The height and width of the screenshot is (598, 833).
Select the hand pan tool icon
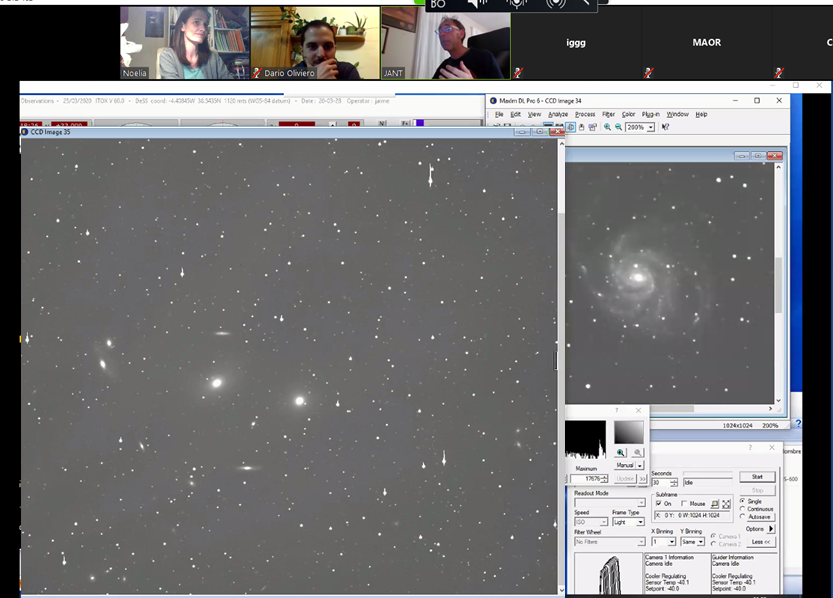(582, 127)
